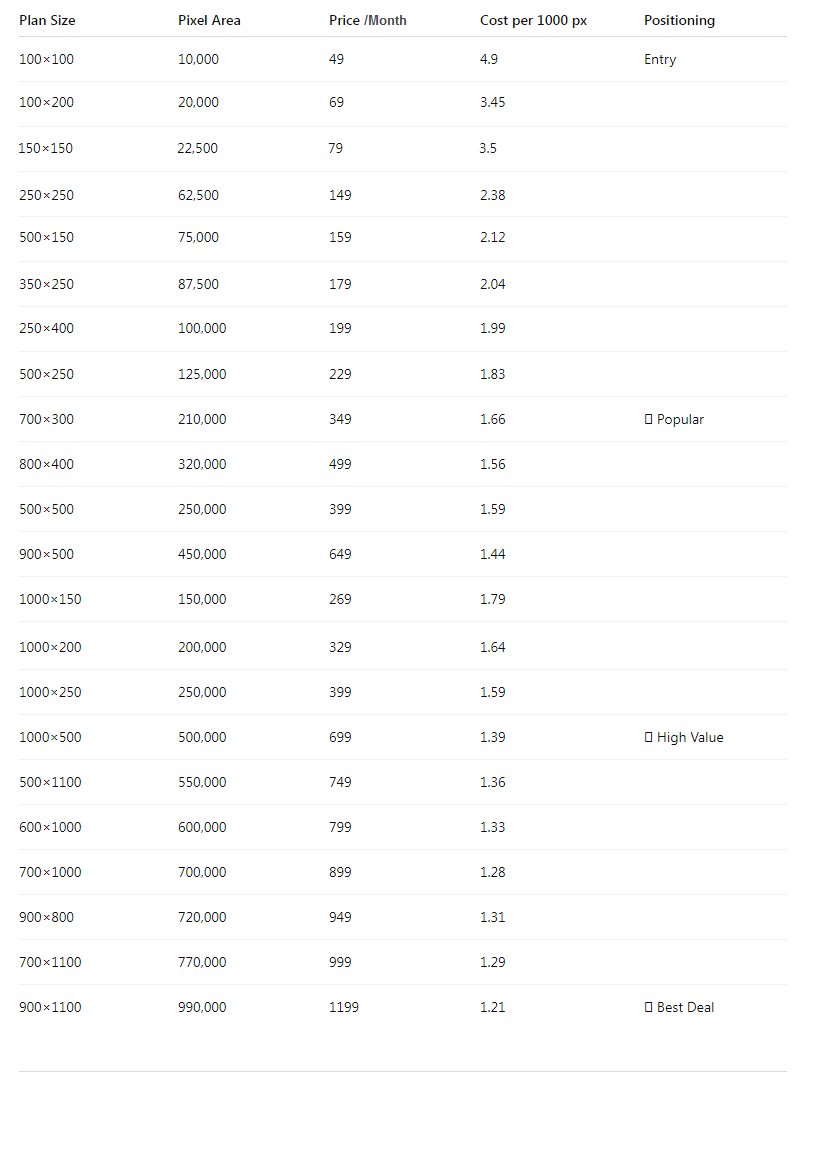Select the 1.21 cost value
Image resolution: width=818 pixels, height=1176 pixels.
(x=492, y=1008)
